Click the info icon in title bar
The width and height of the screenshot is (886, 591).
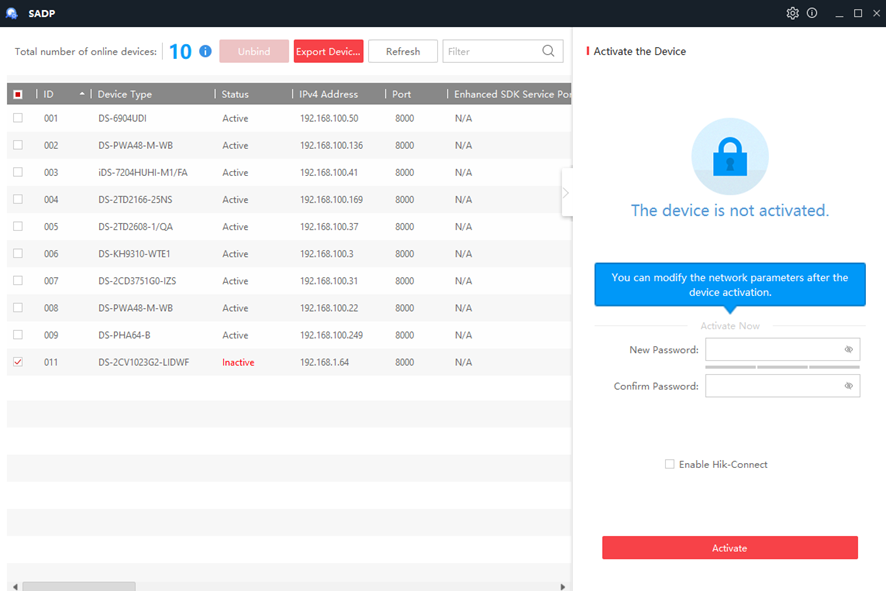[x=812, y=13]
